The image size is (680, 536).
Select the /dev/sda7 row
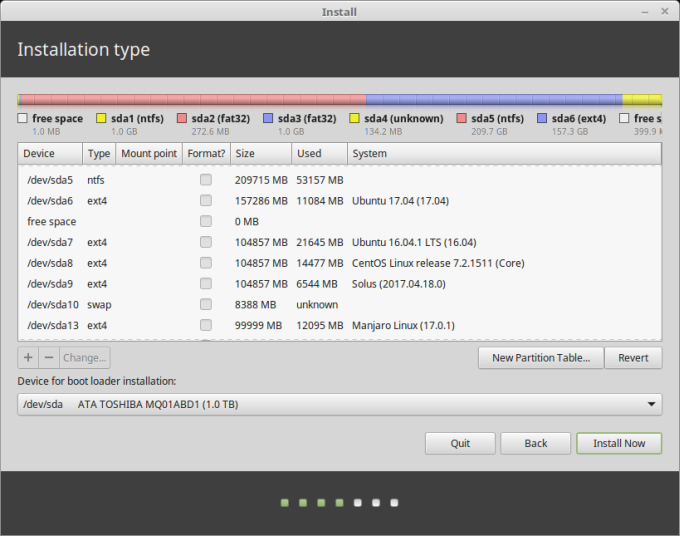tap(340, 242)
